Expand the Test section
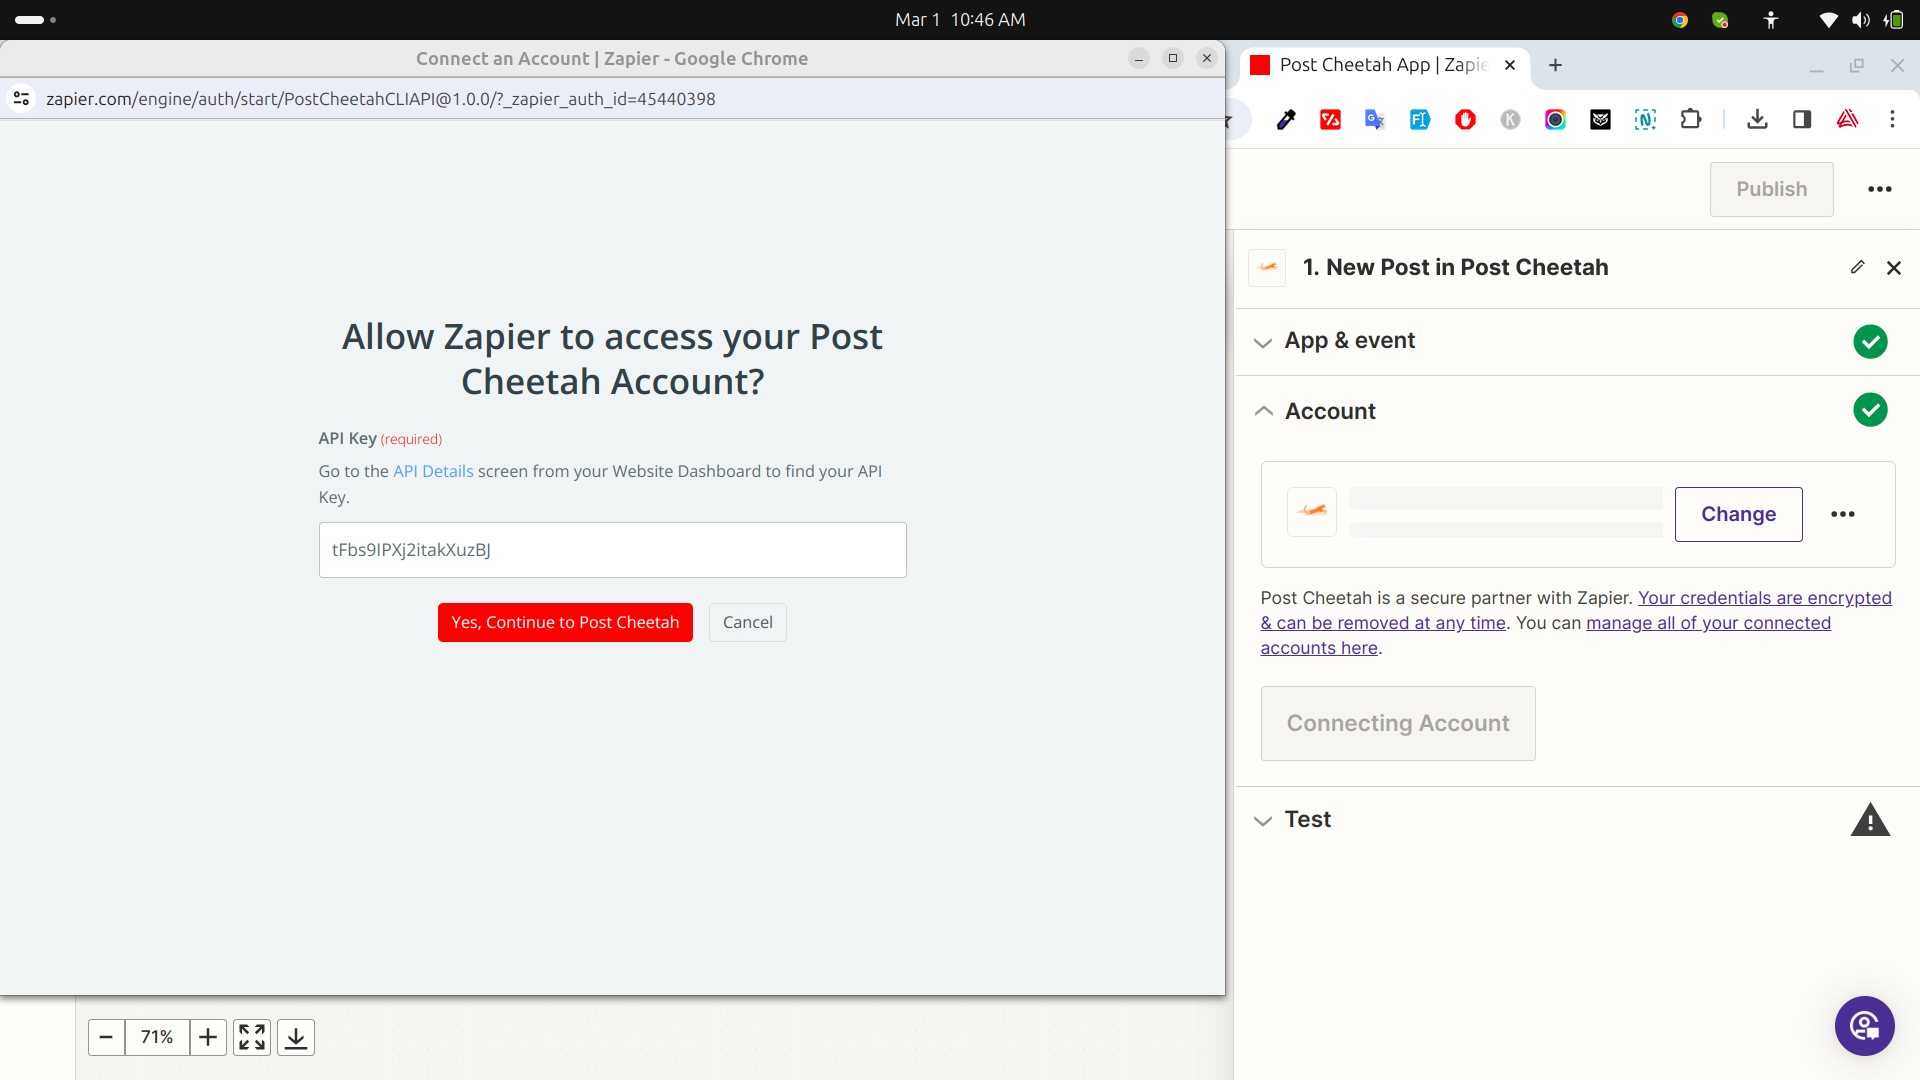Screen dimensions: 1920x1080 (1263, 820)
